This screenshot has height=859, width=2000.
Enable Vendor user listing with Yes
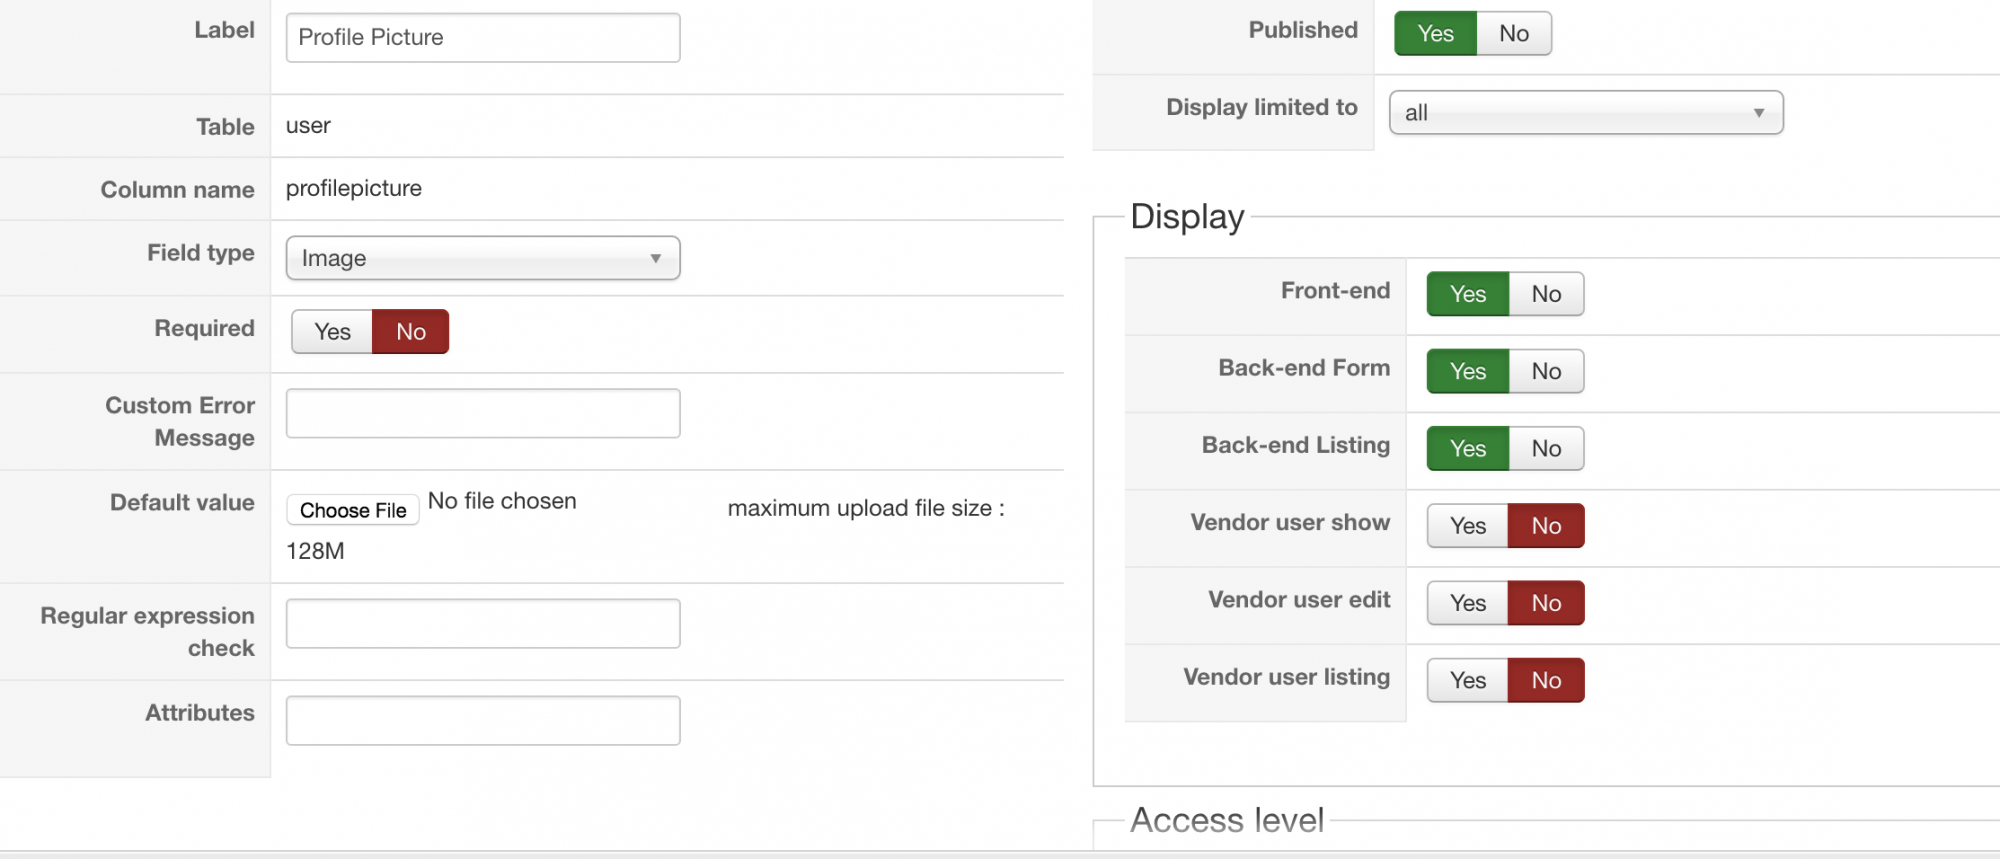click(x=1467, y=680)
